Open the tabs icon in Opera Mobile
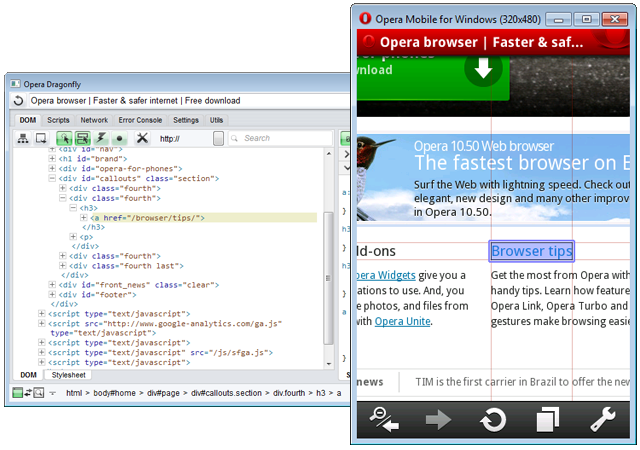 pos(547,419)
